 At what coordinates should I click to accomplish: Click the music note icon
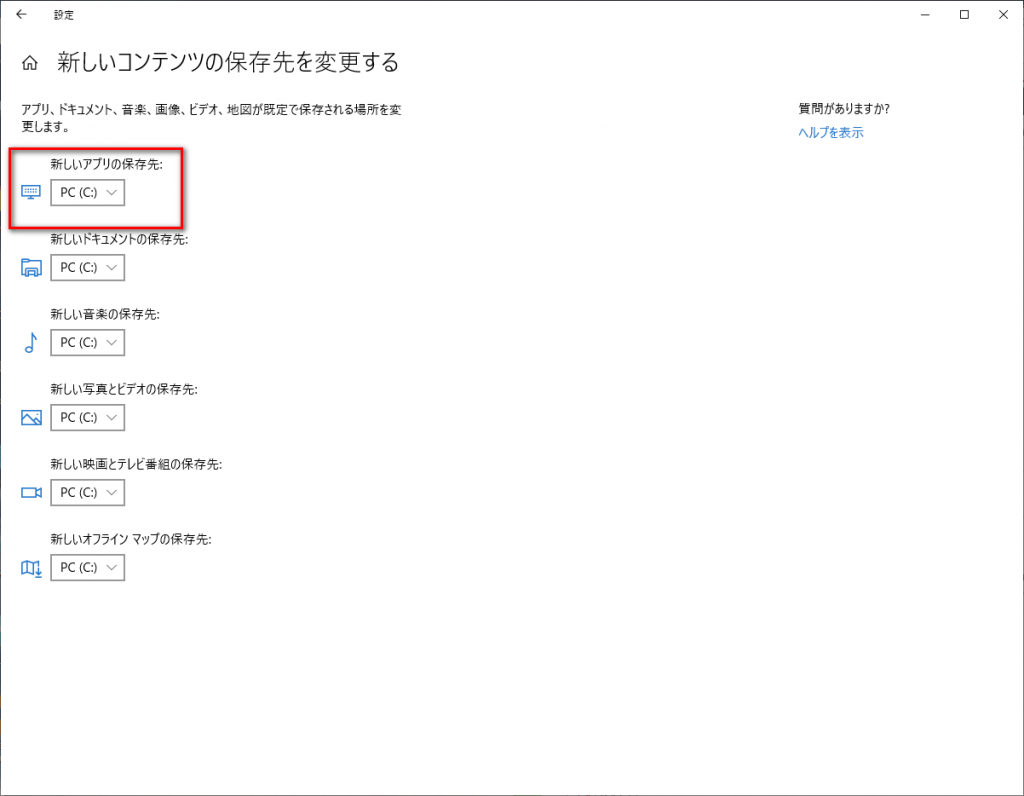click(x=31, y=343)
